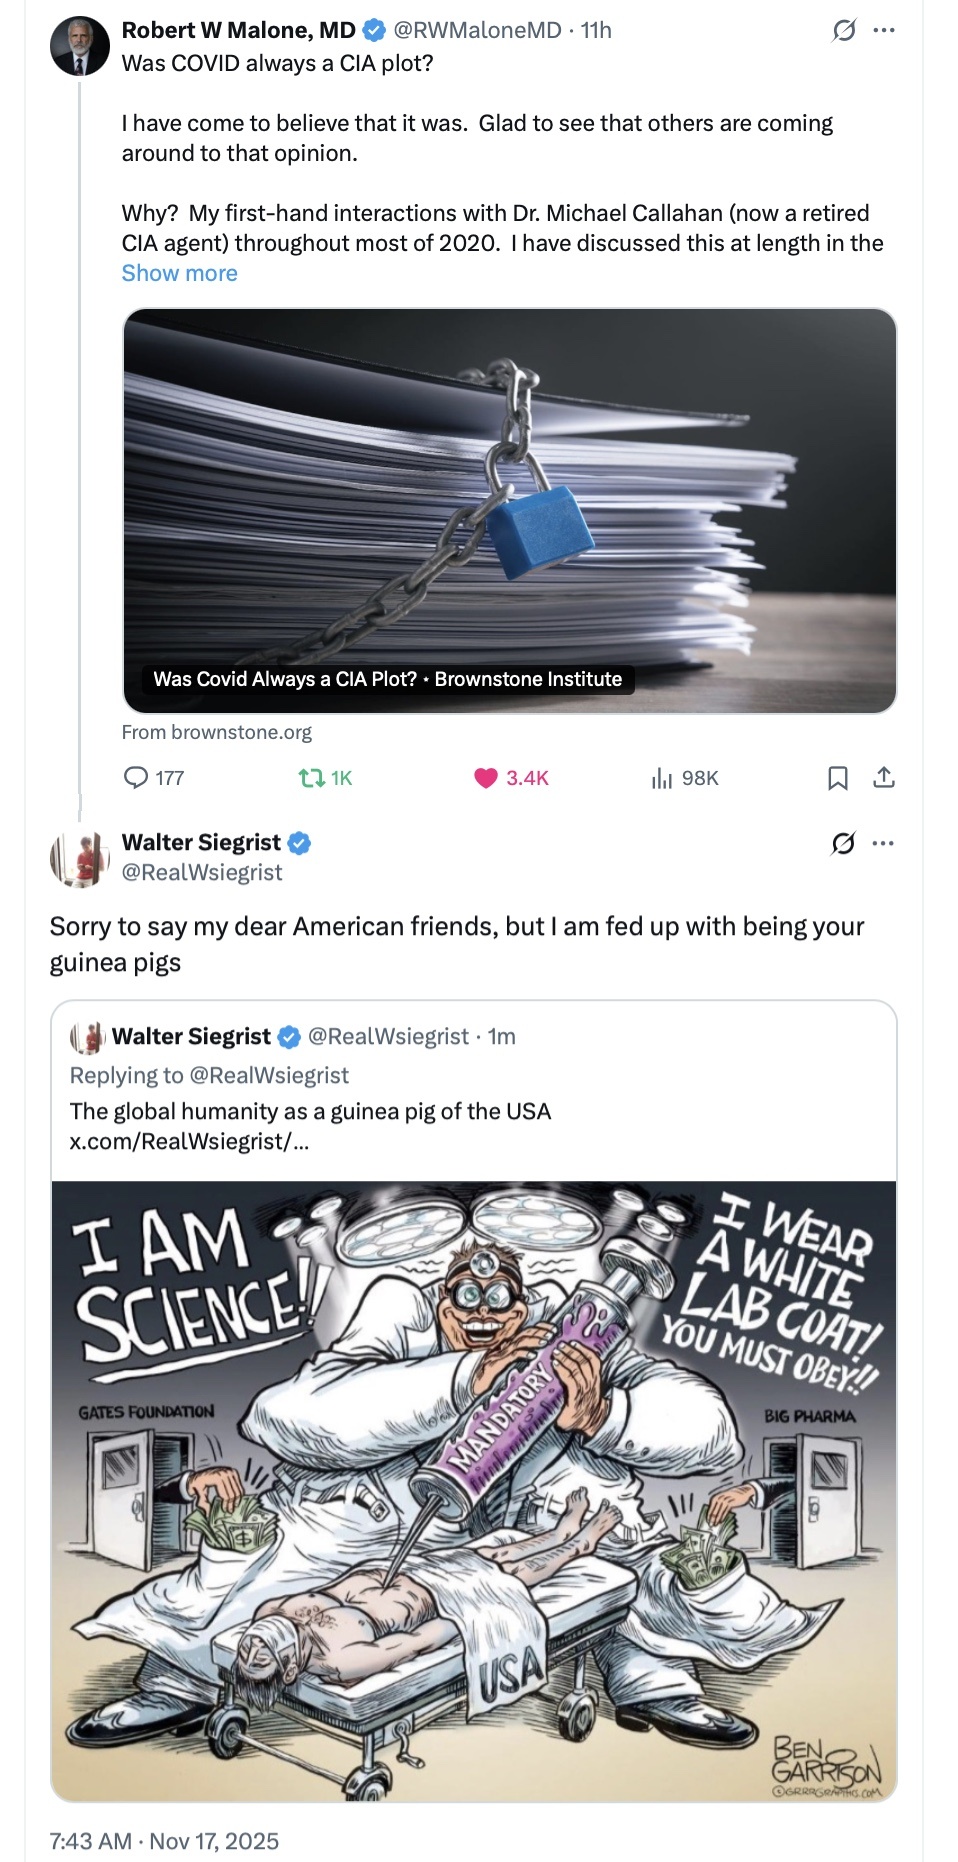Click the Grok icon on Malone's post
This screenshot has height=1862, width=958.
click(x=844, y=31)
